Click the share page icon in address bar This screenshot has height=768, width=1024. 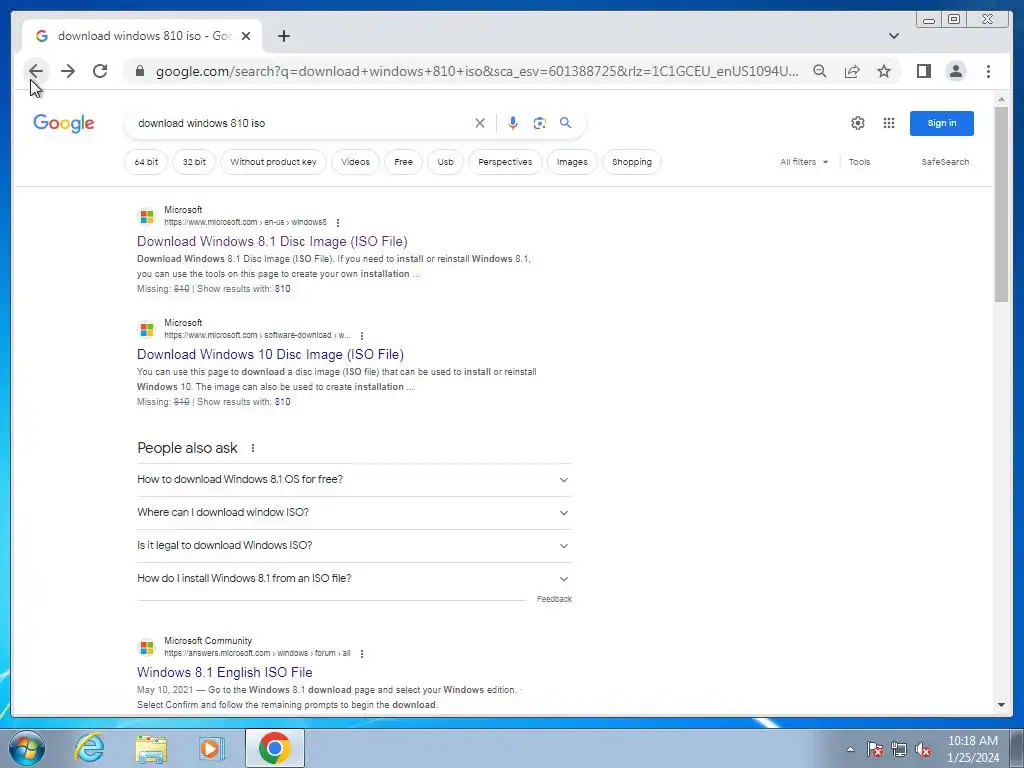coord(852,71)
